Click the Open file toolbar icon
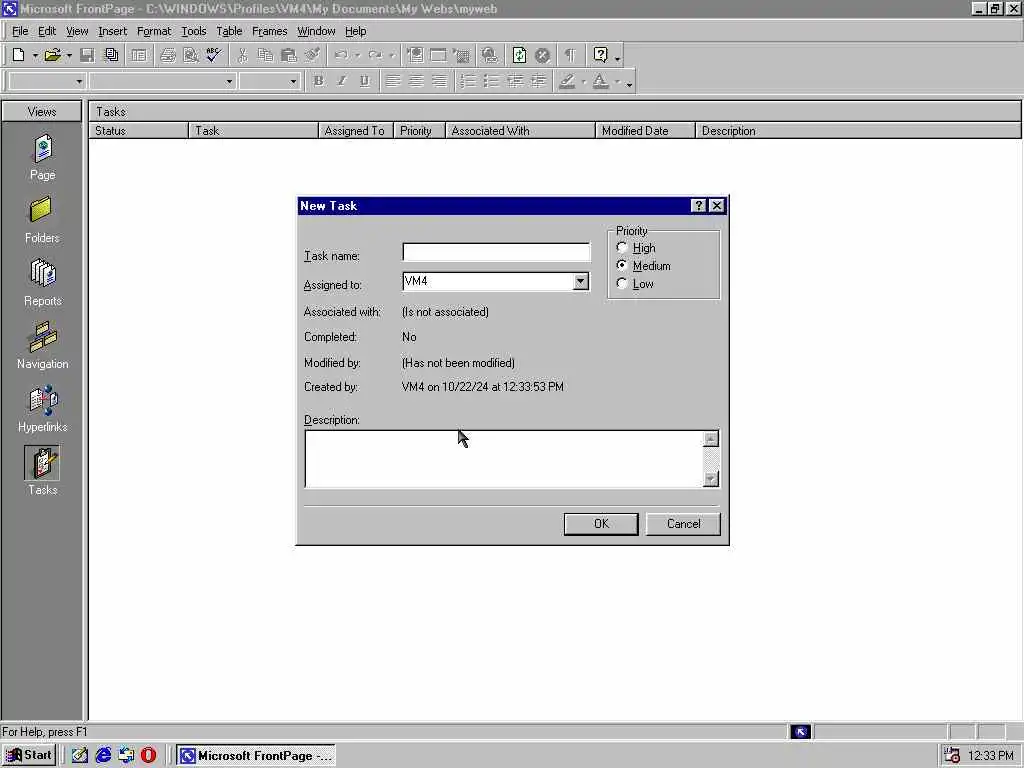 52,56
